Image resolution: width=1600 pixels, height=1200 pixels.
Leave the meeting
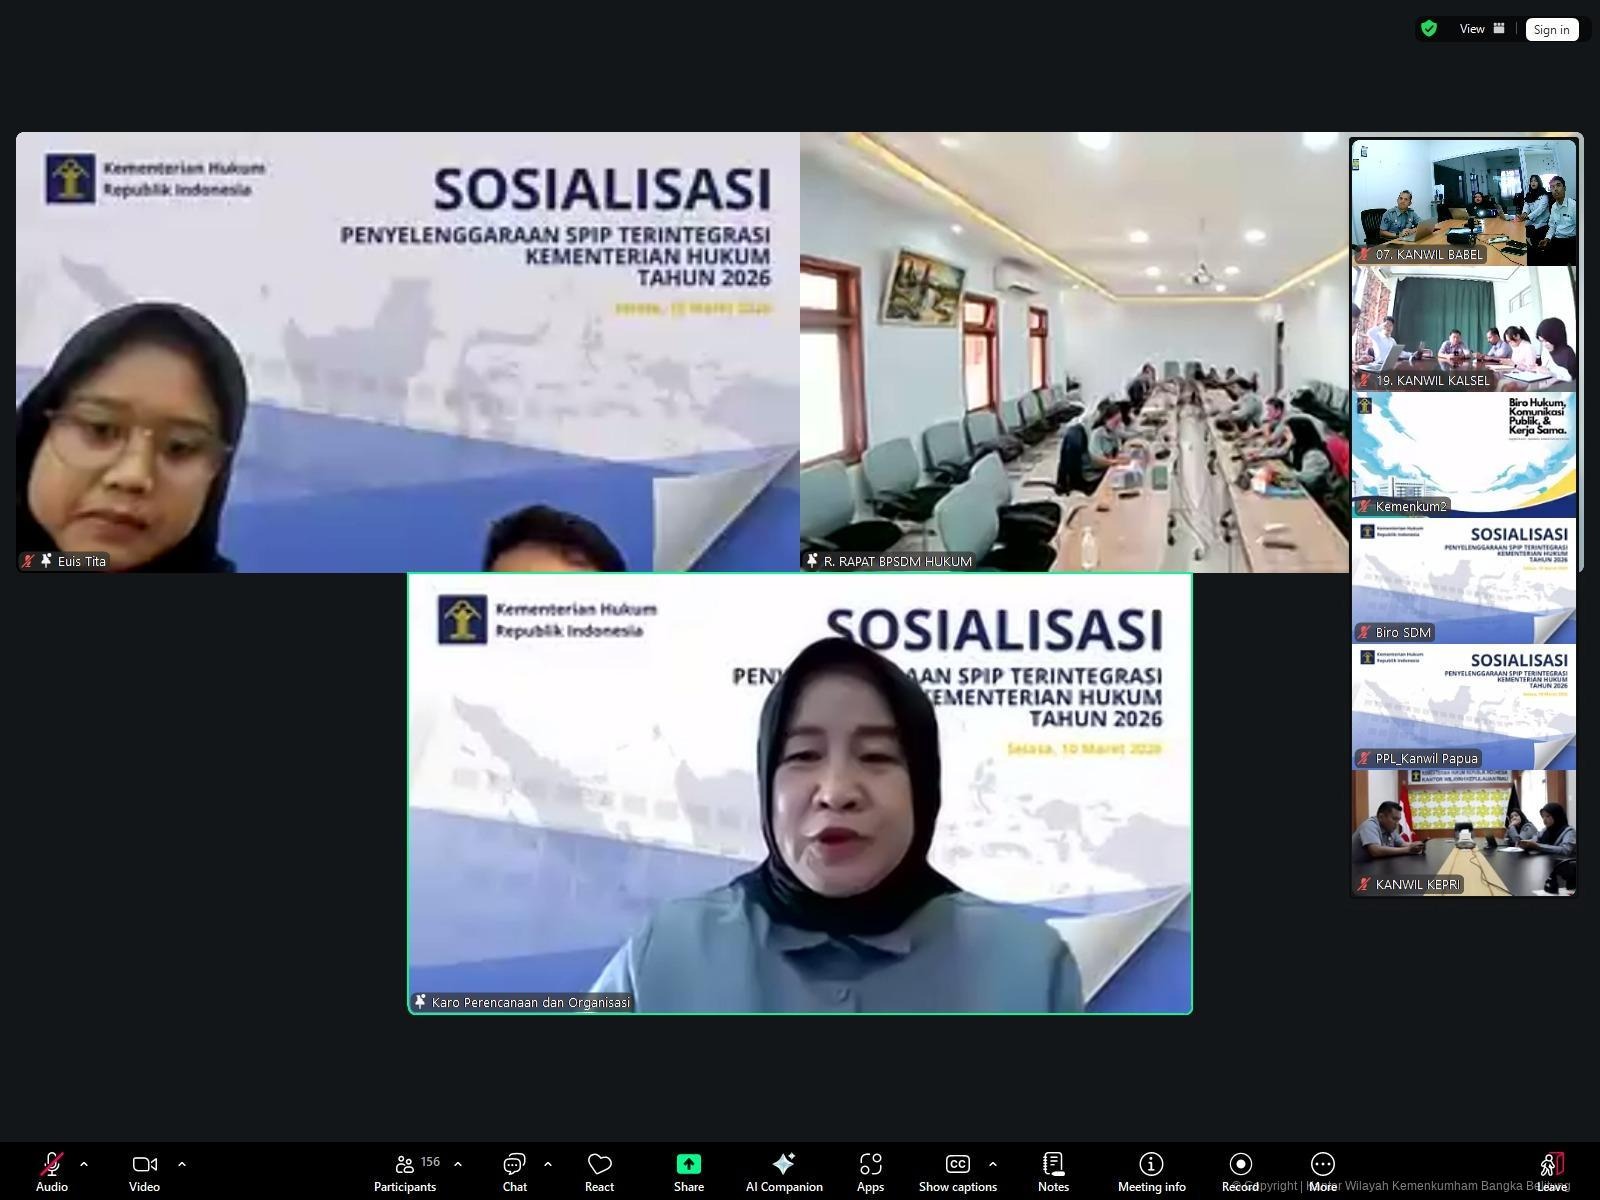(x=1552, y=1172)
